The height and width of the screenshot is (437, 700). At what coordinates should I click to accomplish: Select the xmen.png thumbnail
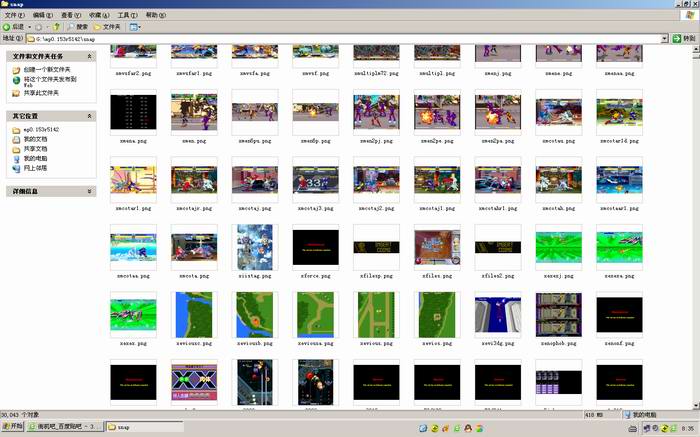pos(194,112)
